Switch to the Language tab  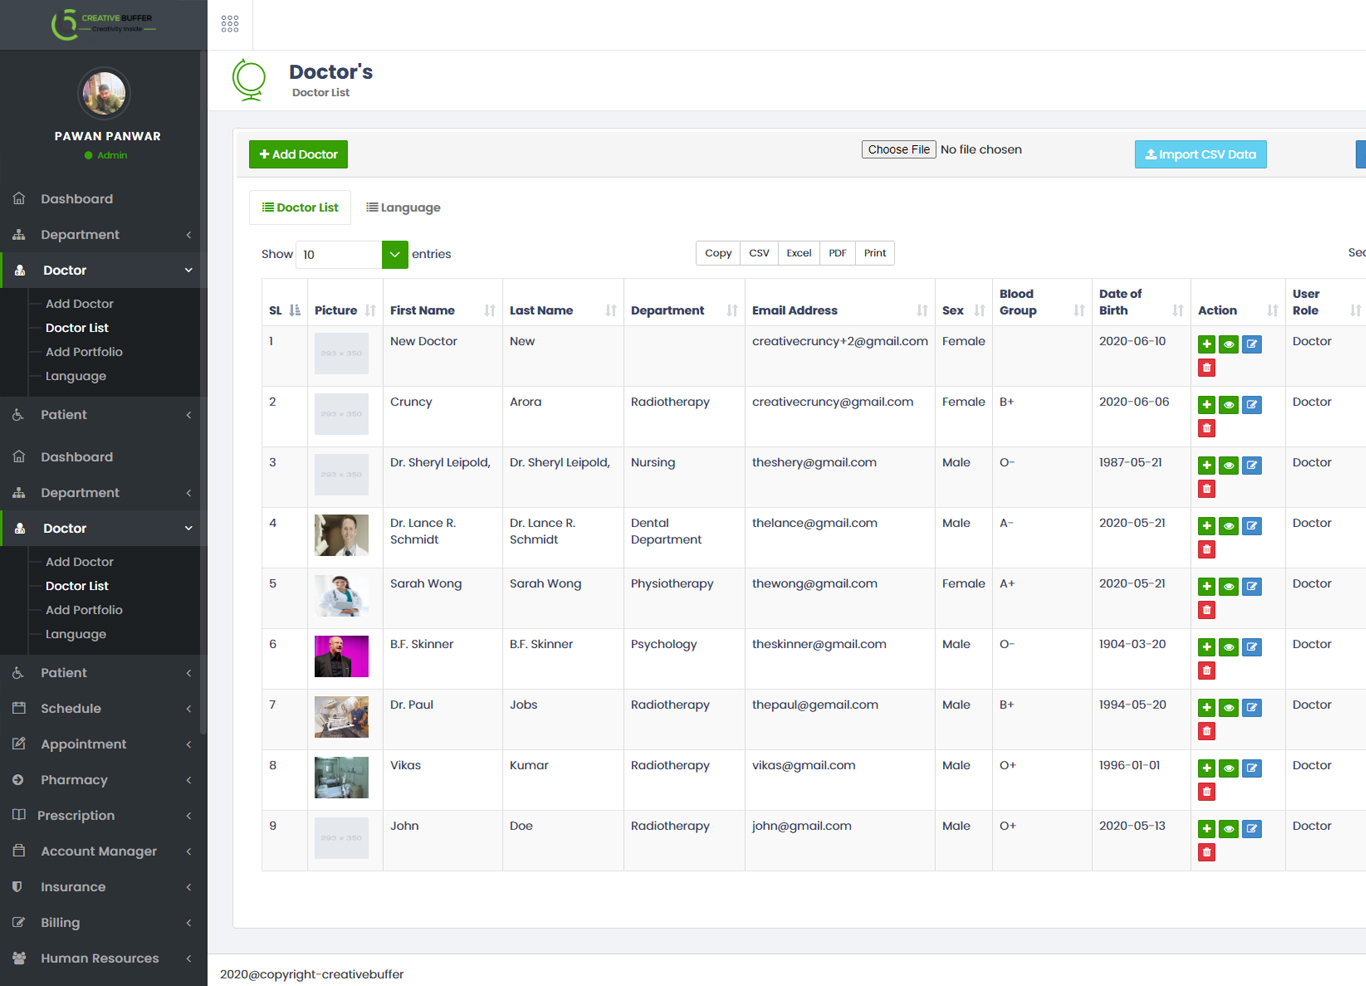point(403,208)
